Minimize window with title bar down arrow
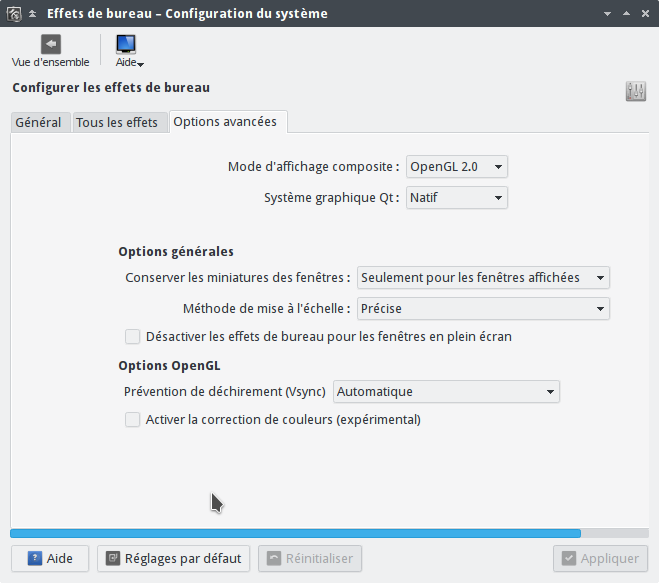 pyautogui.click(x=607, y=14)
